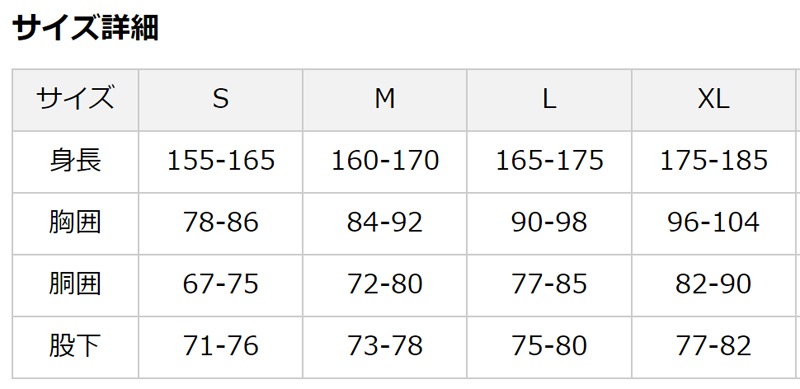Click the 175-185 height cell

(x=714, y=161)
